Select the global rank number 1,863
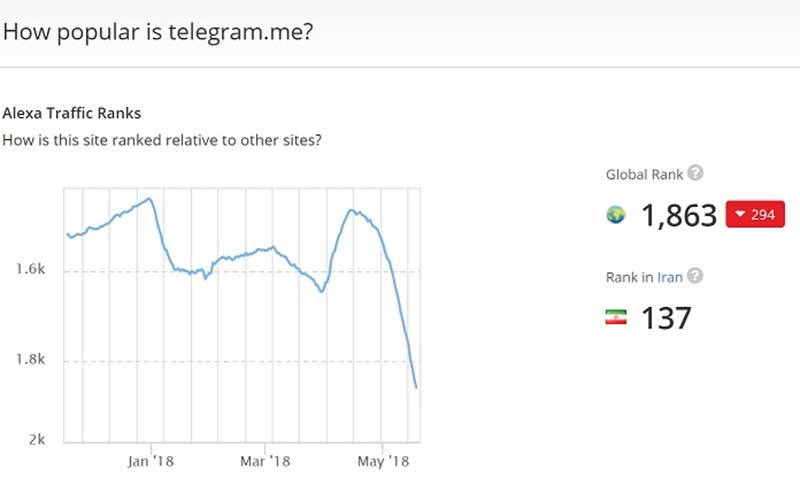 click(679, 214)
